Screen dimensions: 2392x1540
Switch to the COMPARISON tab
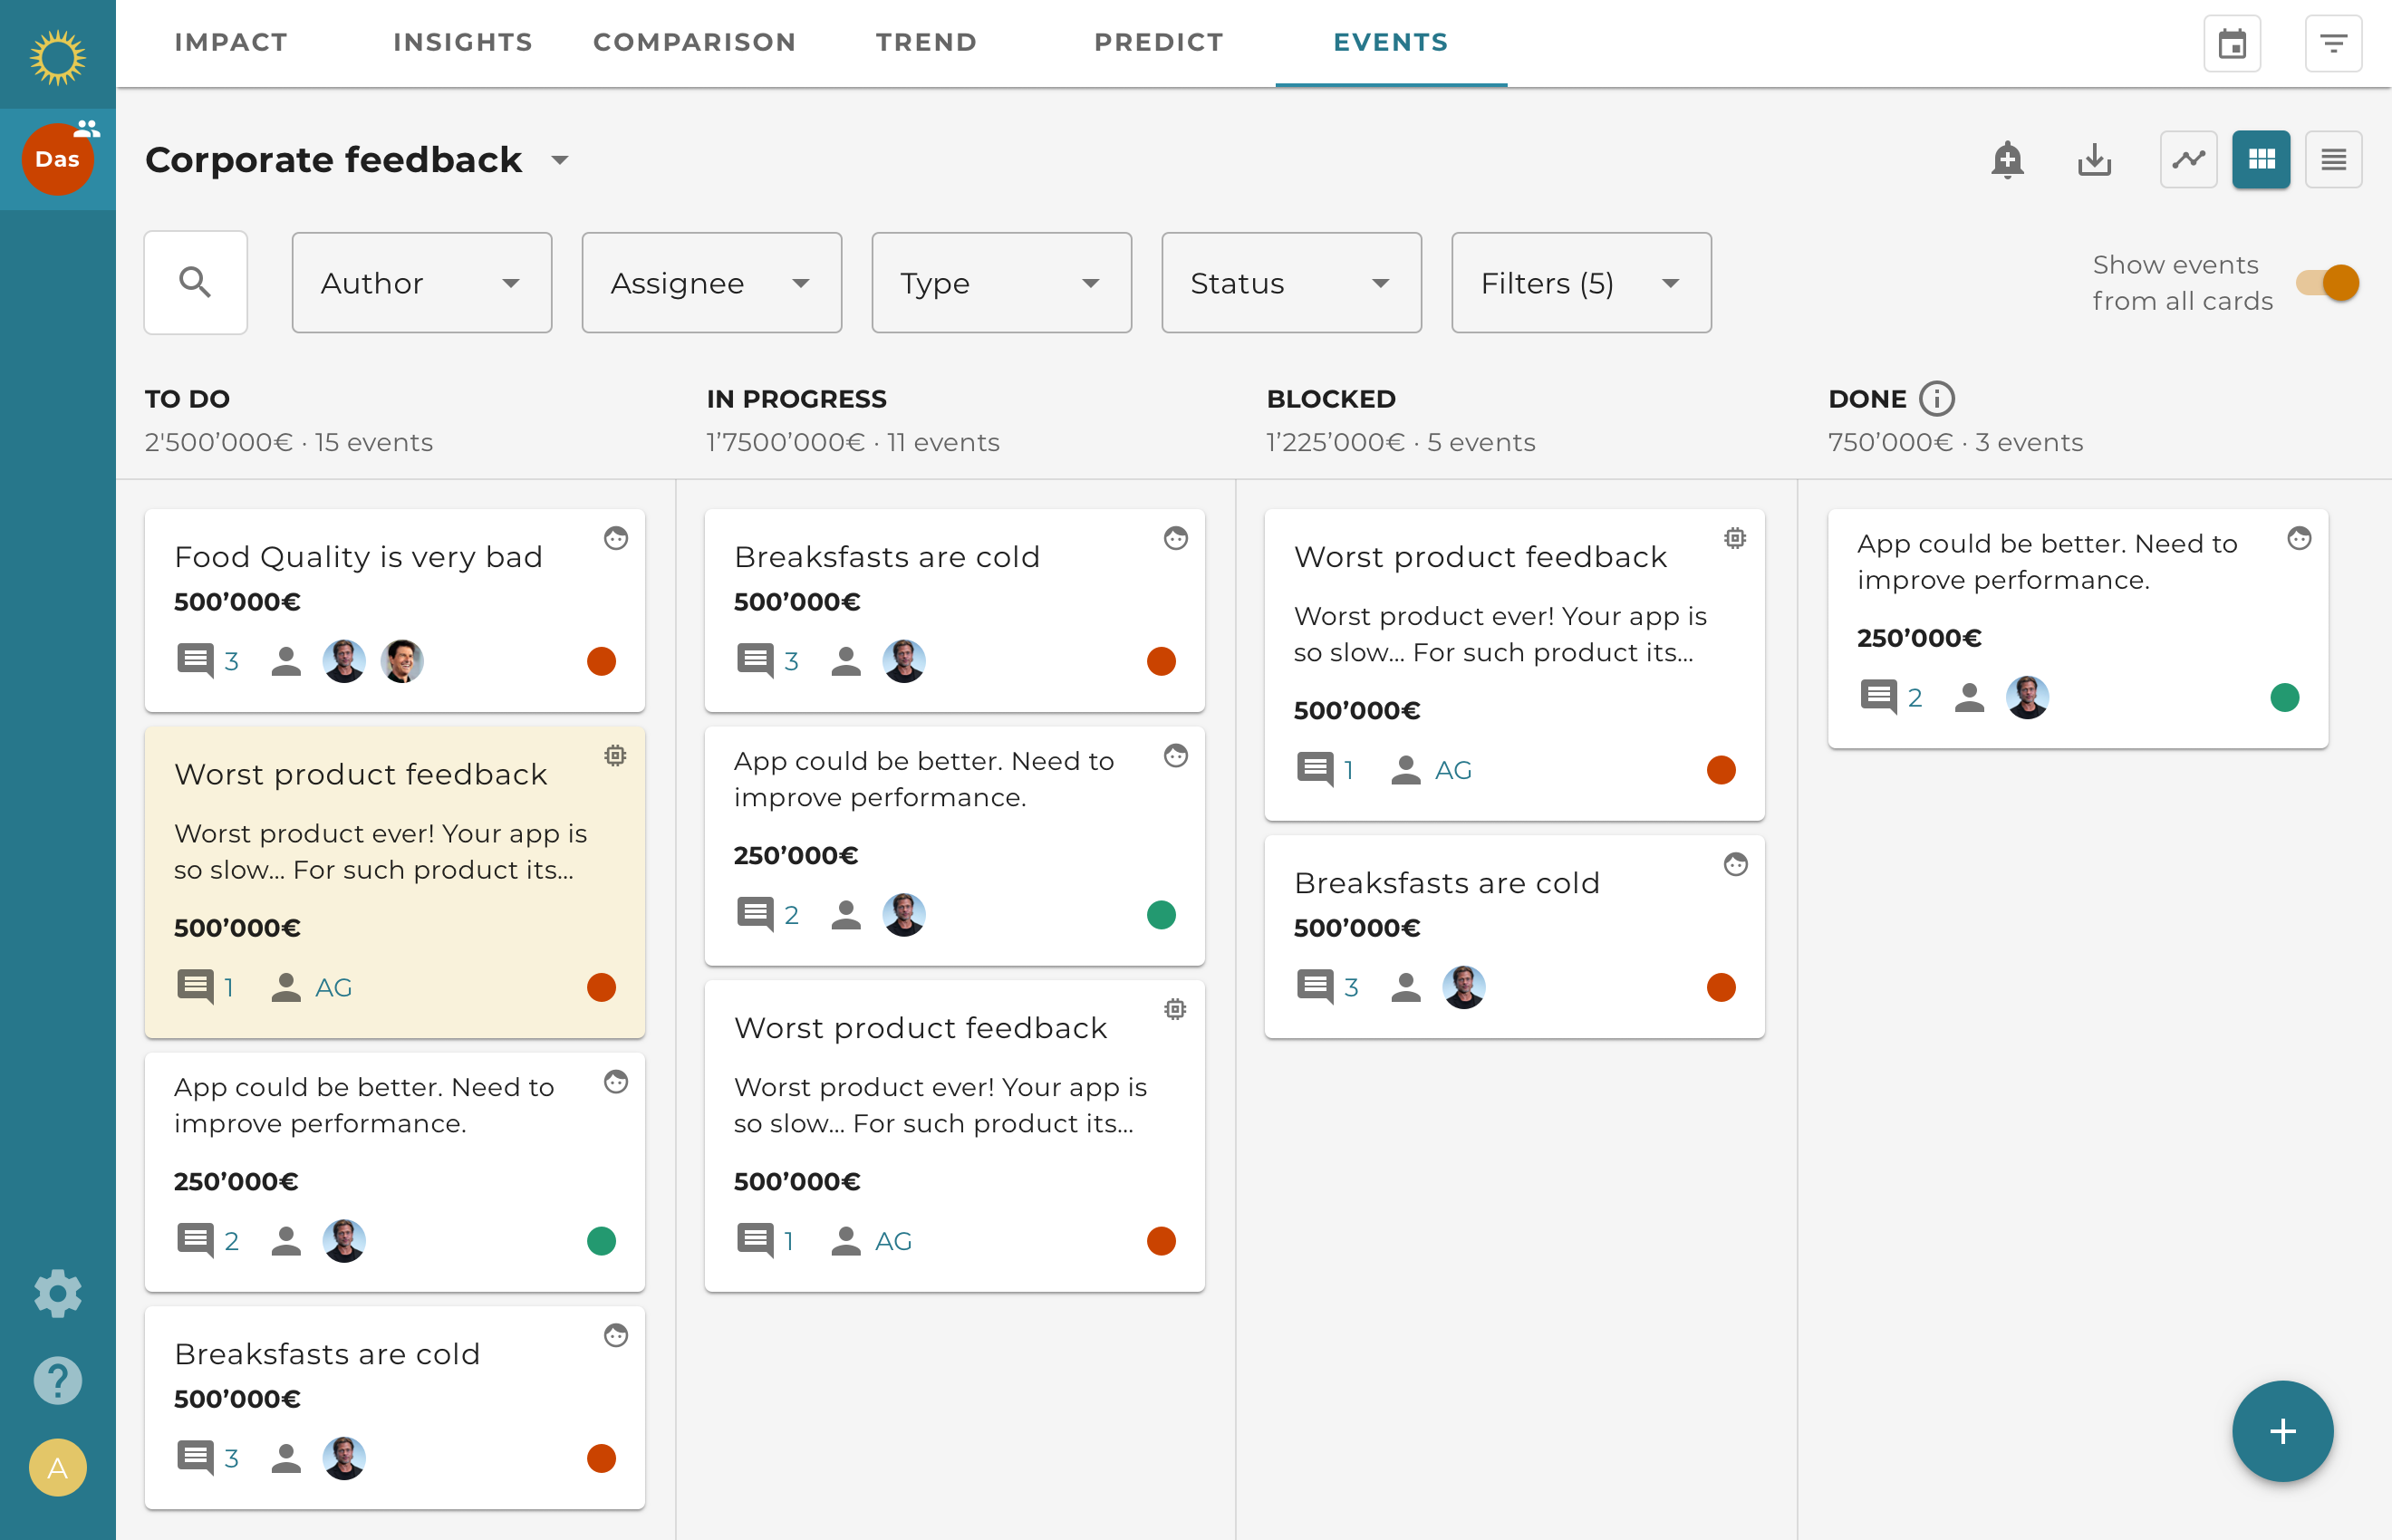pos(694,42)
